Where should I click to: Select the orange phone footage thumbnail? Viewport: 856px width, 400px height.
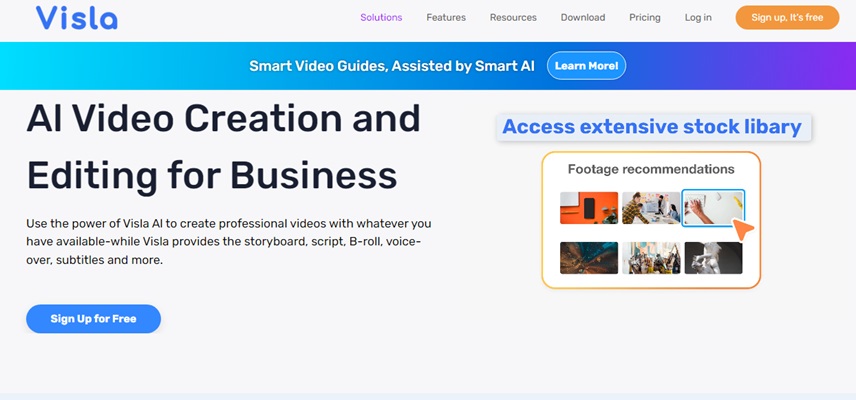589,208
